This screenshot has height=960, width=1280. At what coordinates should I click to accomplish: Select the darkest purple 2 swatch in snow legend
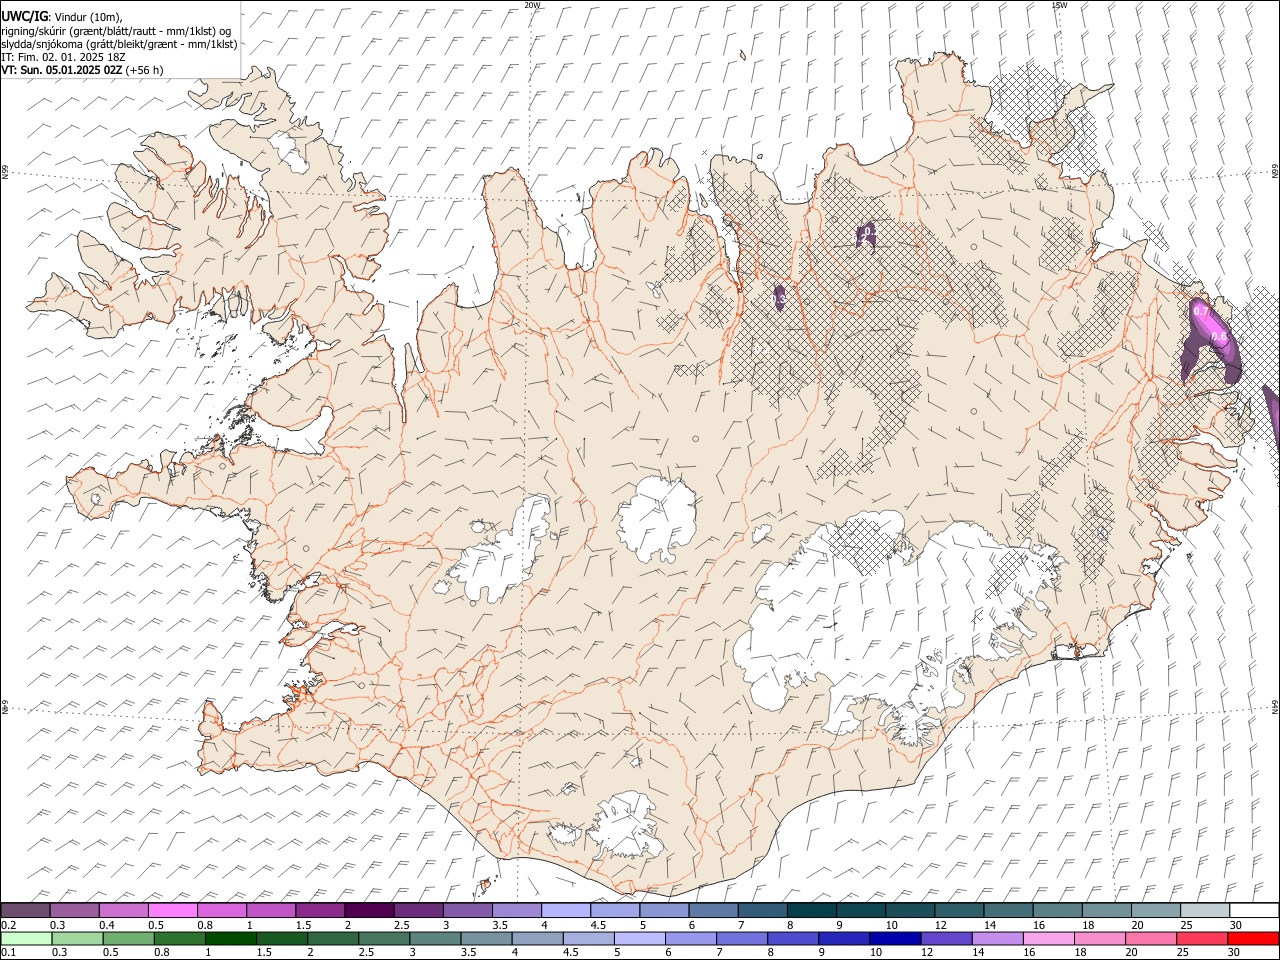[x=369, y=911]
